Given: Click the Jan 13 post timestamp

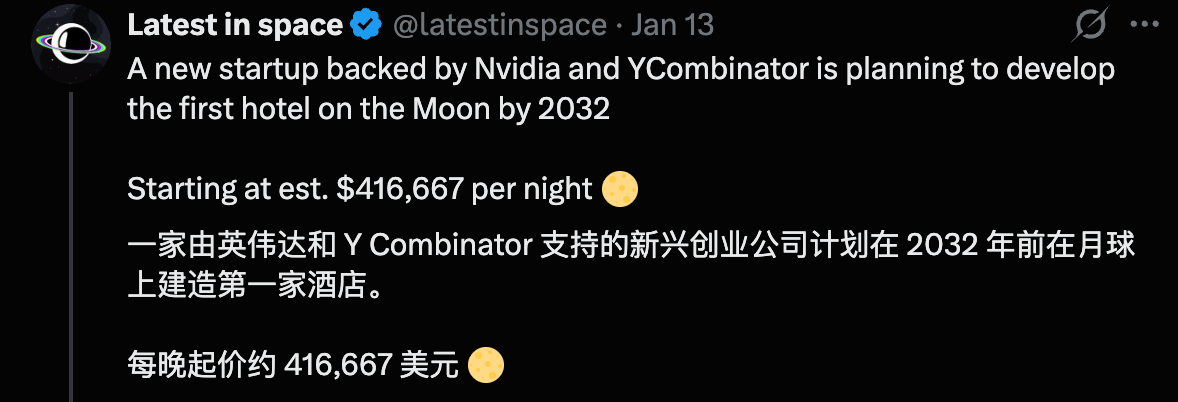Looking at the screenshot, I should tap(680, 27).
